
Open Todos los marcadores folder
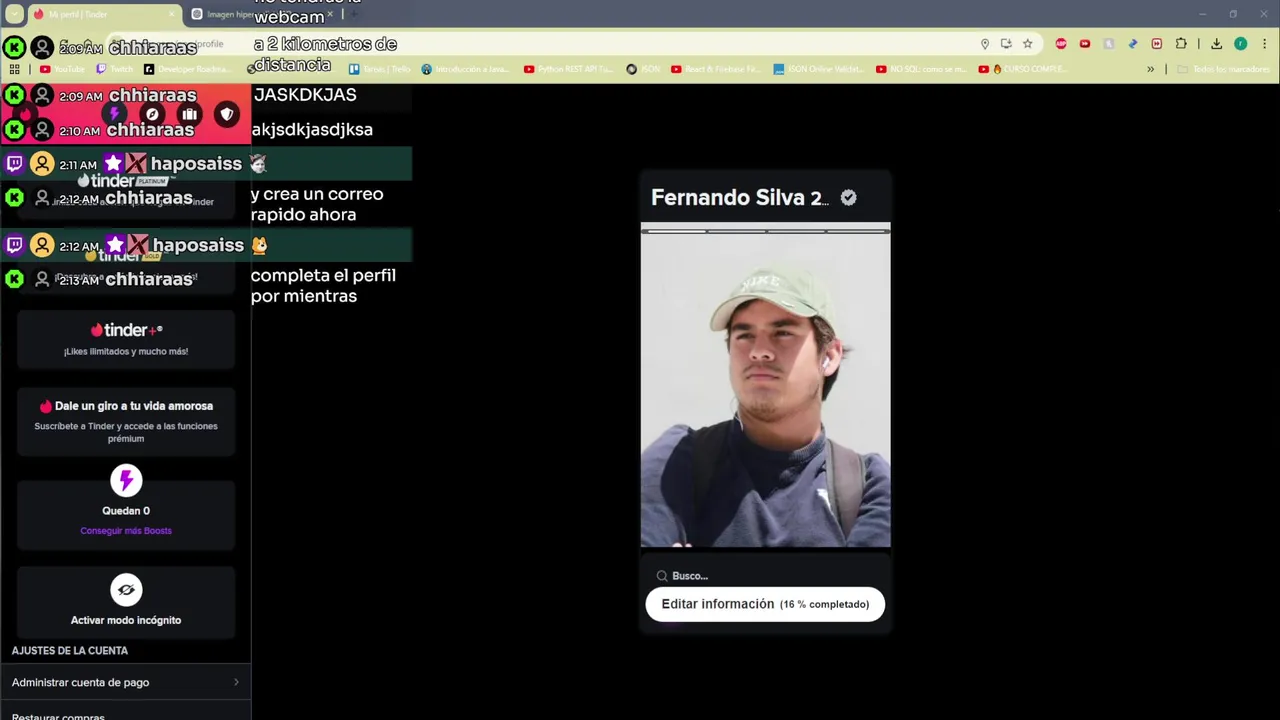[1222, 69]
